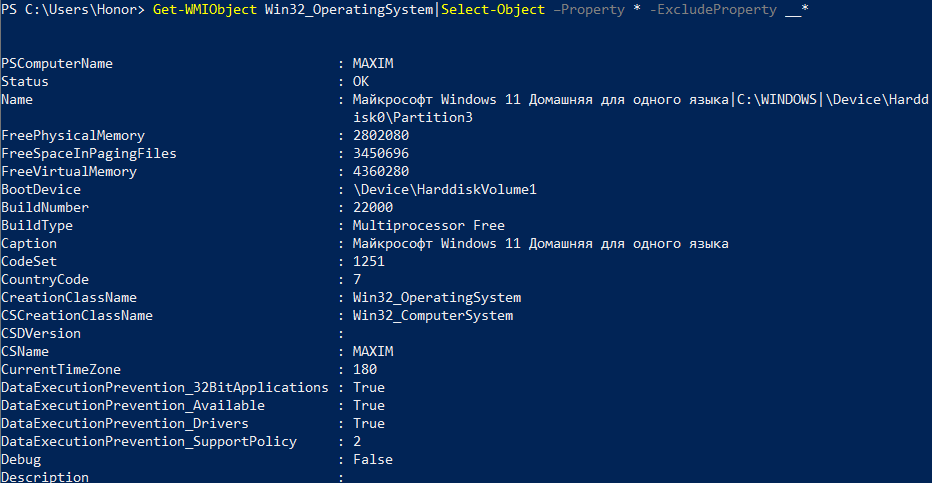Click the CSCreationClassName Win32_ComputerSystem value
This screenshot has height=483, width=932.
[x=433, y=315]
